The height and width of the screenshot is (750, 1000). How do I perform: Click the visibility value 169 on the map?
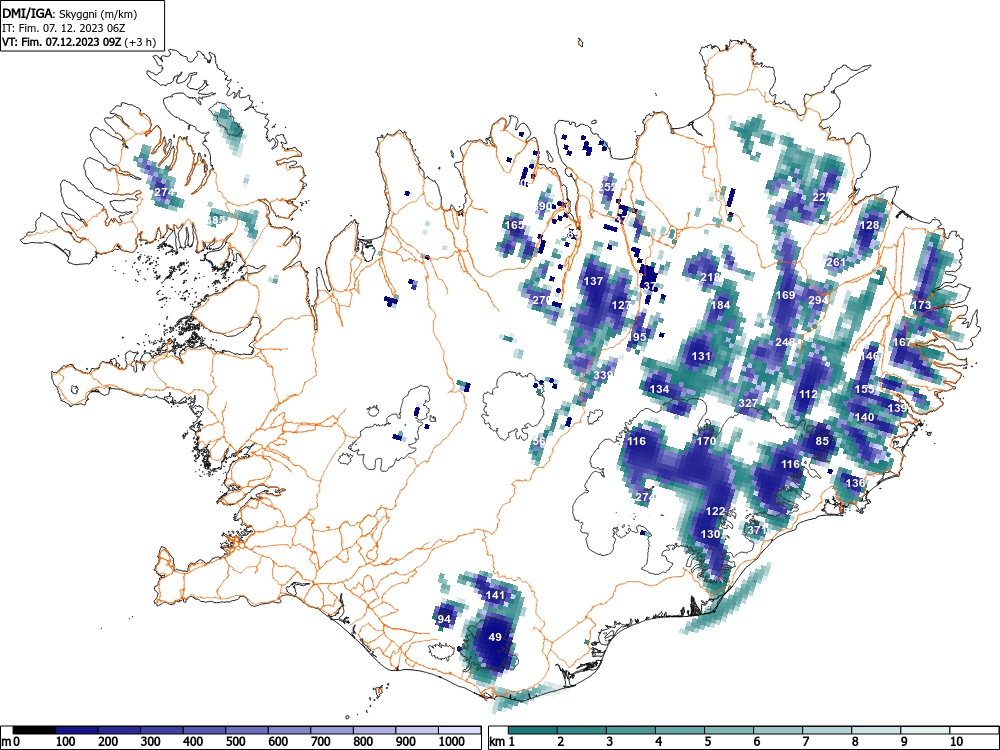786,295
